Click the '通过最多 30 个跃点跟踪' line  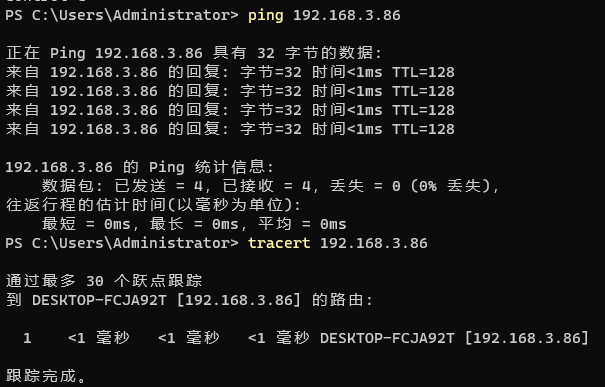click(x=104, y=281)
